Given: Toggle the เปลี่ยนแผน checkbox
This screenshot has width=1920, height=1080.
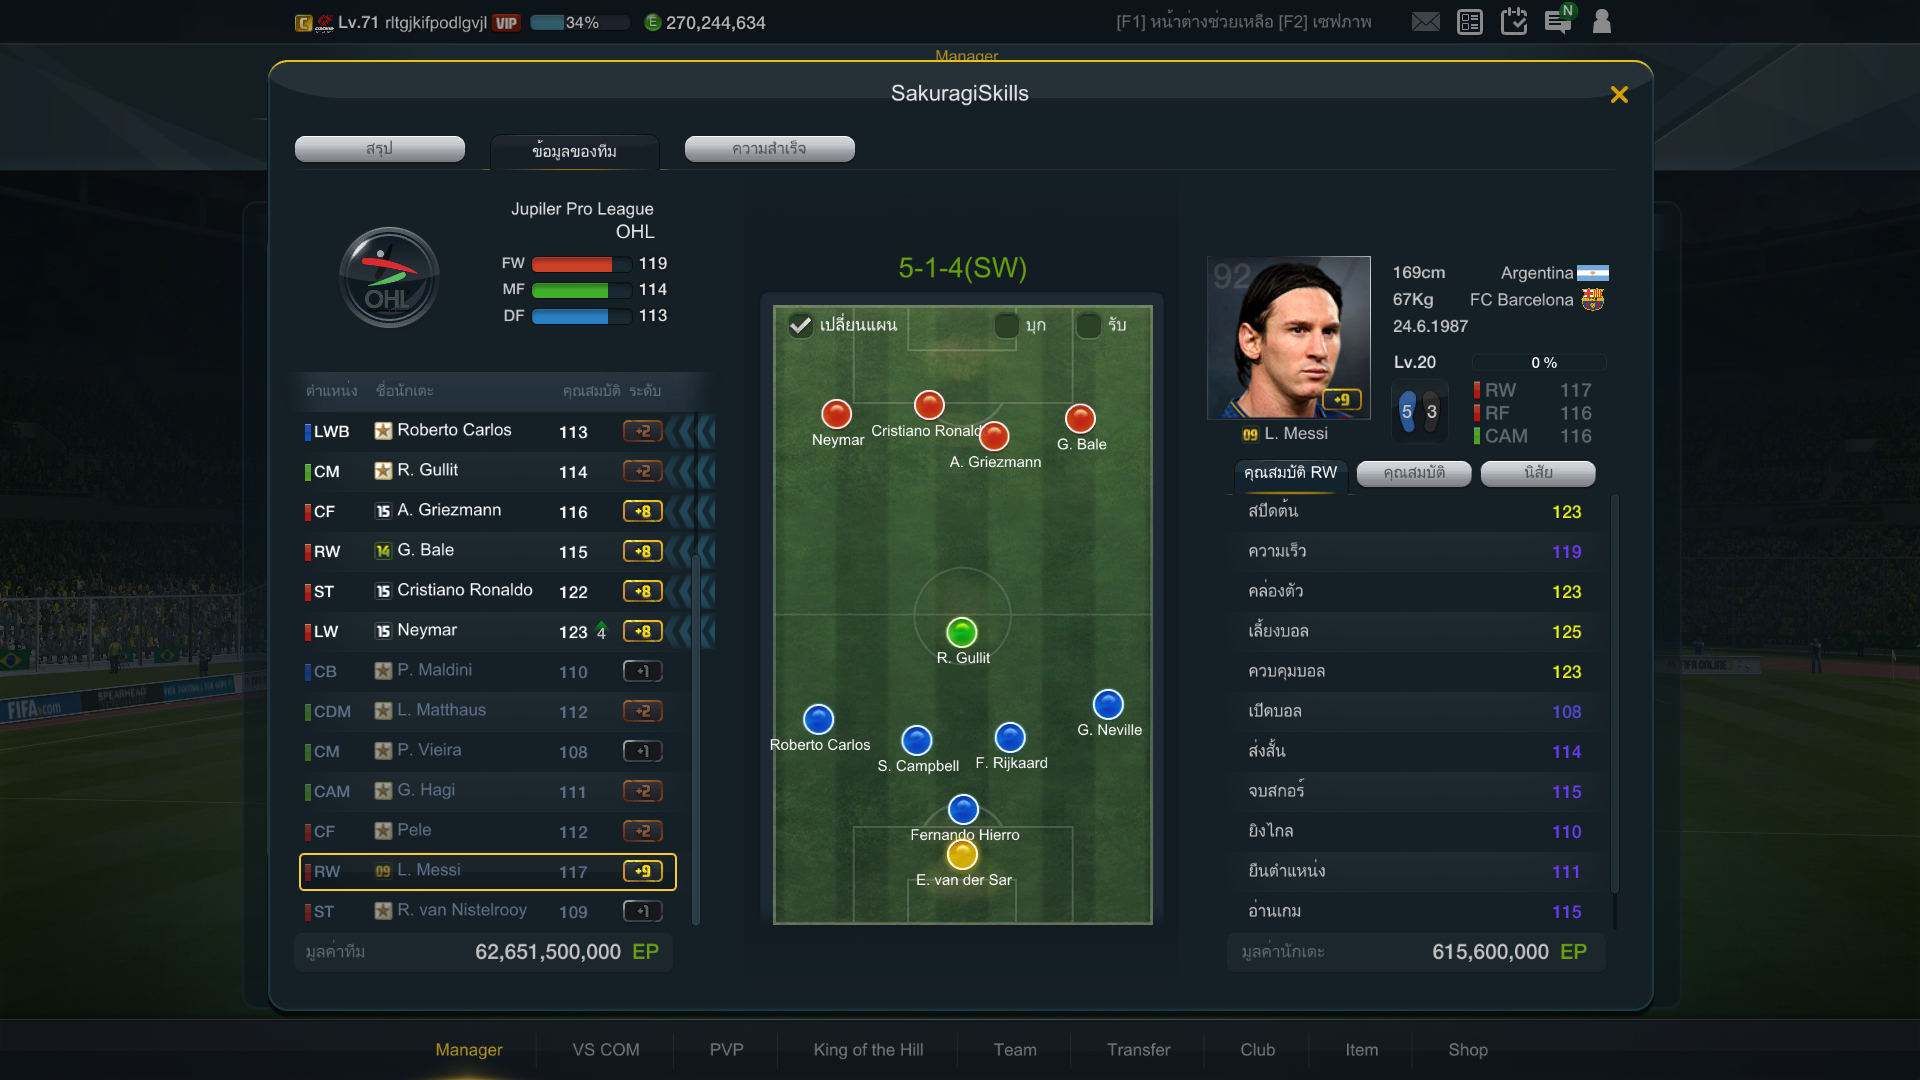Looking at the screenshot, I should coord(801,325).
